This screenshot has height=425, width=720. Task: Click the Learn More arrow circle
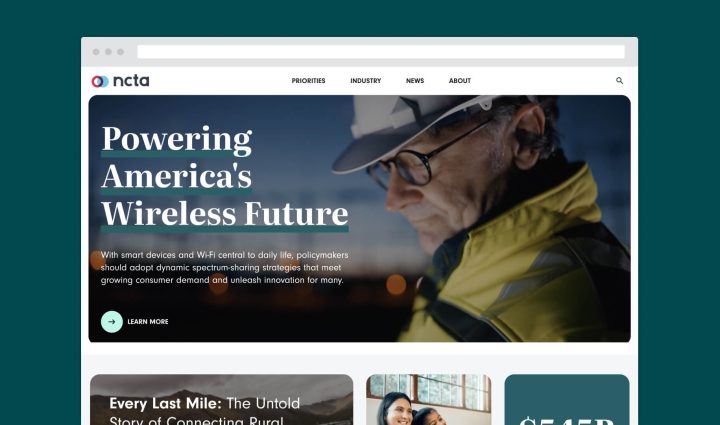(x=112, y=322)
